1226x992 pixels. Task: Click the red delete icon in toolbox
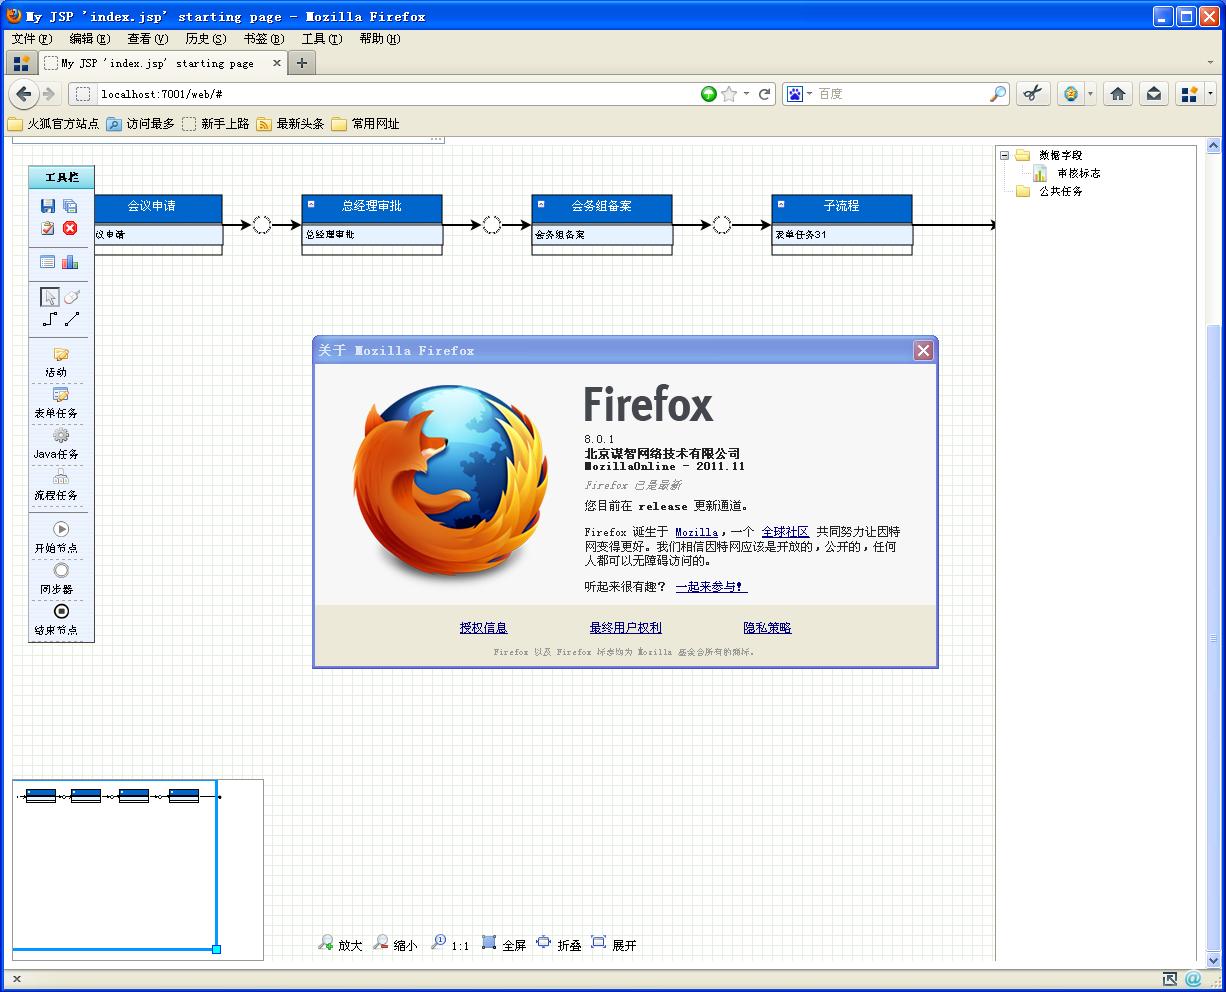[x=70, y=228]
